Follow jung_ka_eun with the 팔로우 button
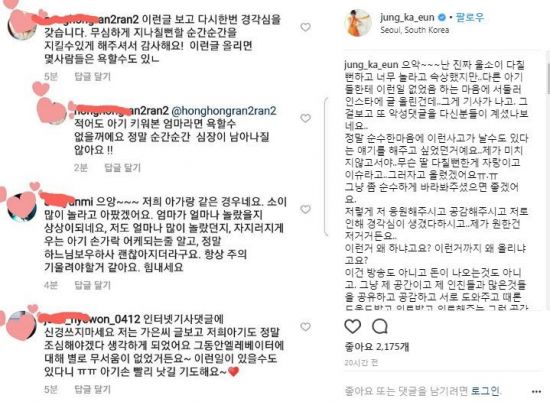This screenshot has height=402, width=550. 470,17
